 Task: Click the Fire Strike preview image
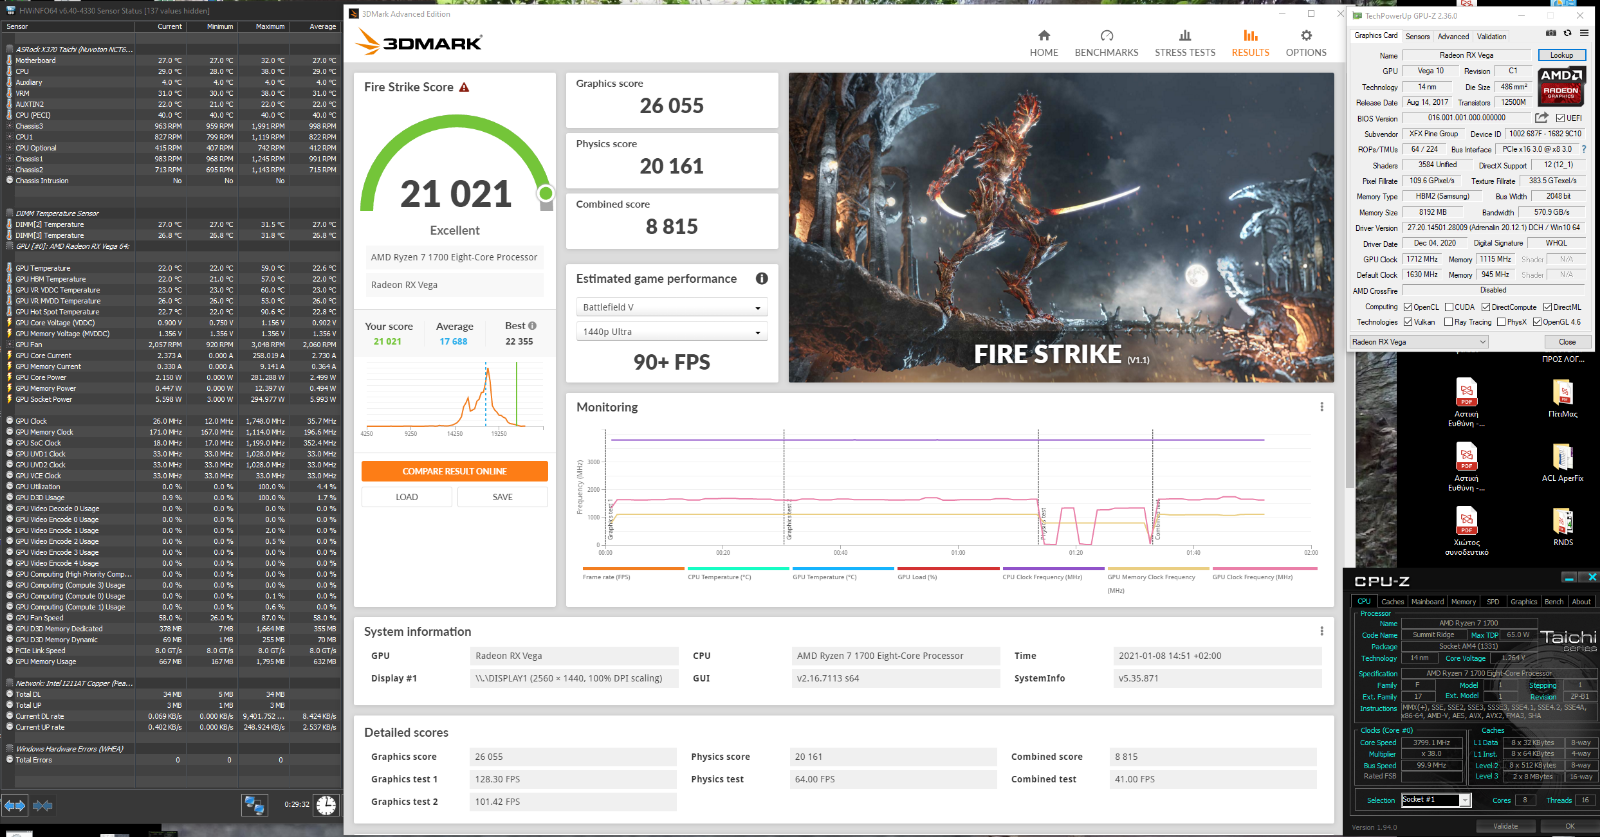tap(1061, 227)
